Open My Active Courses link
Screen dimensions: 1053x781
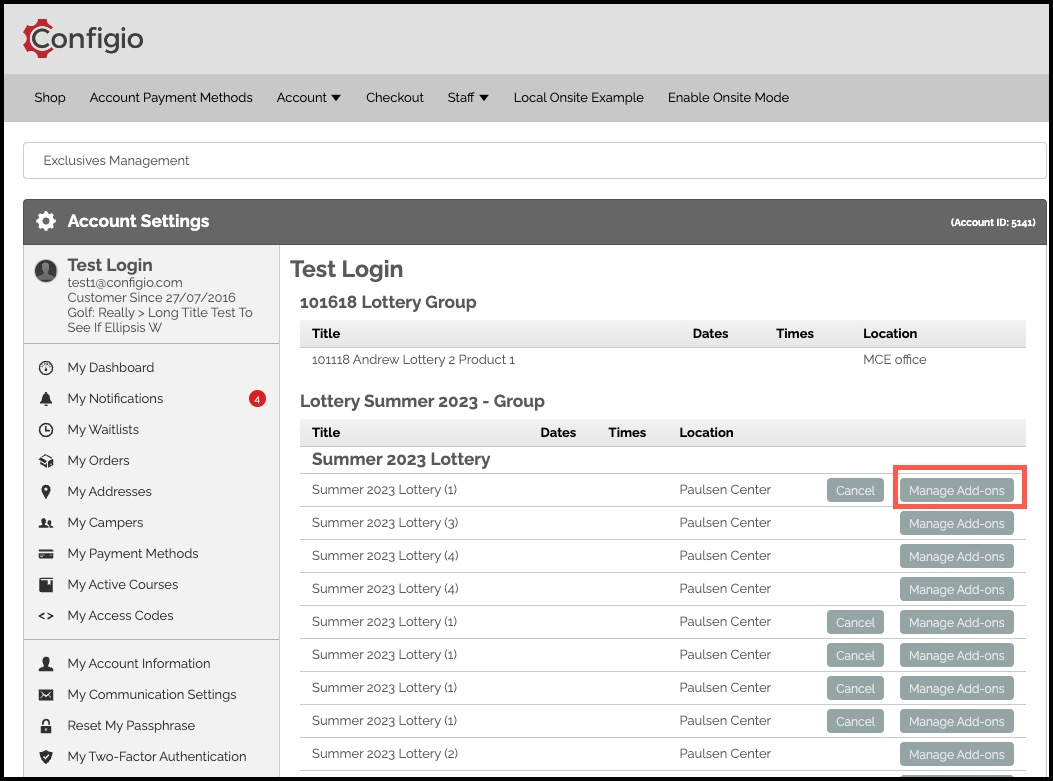tap(122, 585)
